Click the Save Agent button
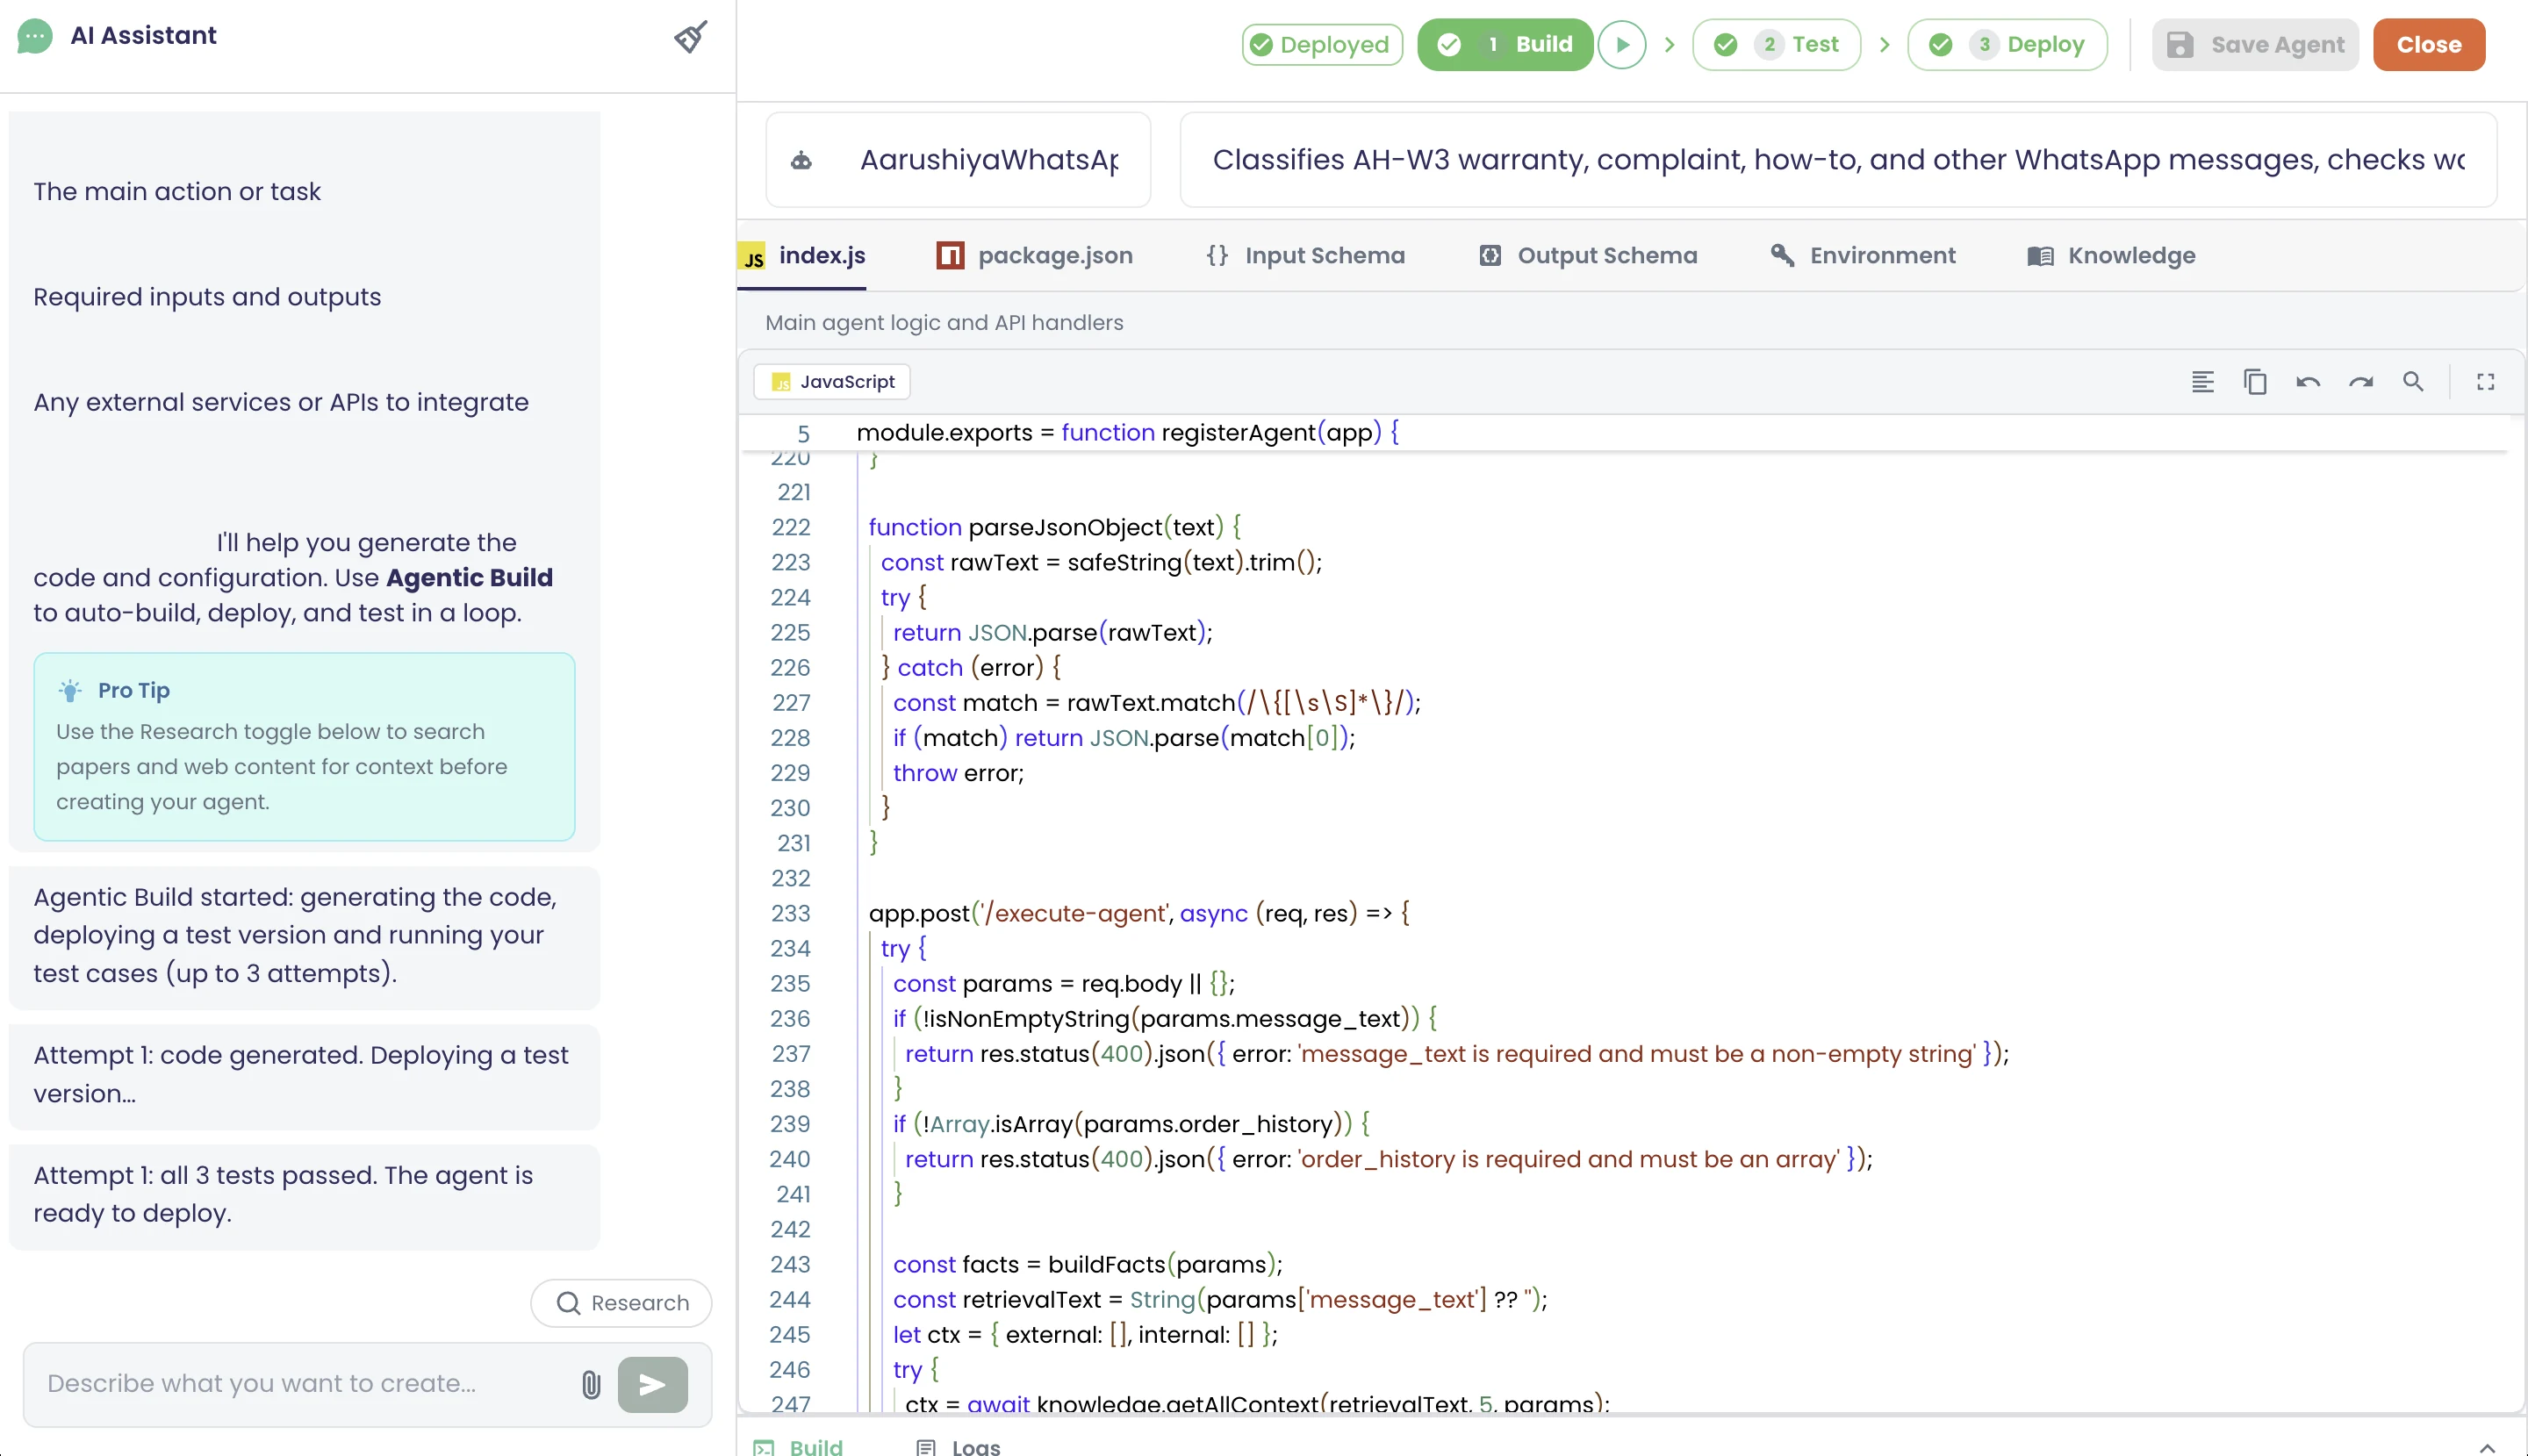Screen dimensions: 2528x1456 2255,45
